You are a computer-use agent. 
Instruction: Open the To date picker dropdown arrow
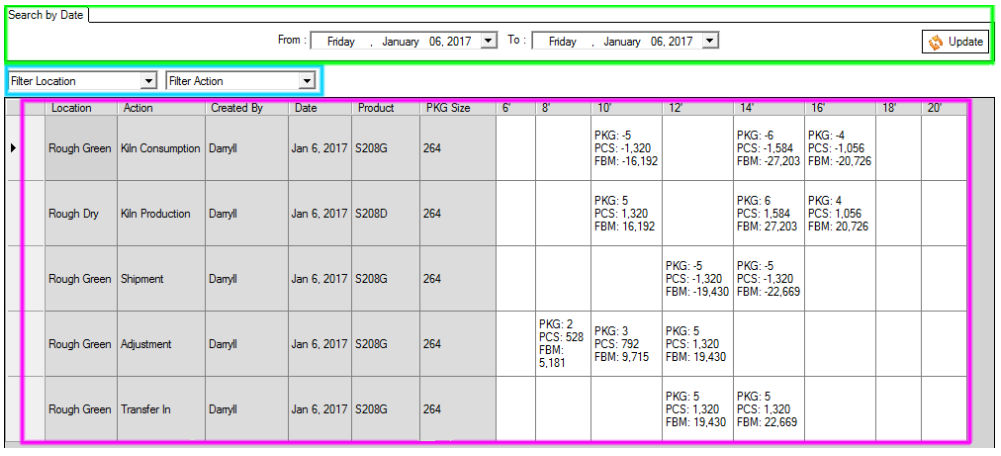710,41
